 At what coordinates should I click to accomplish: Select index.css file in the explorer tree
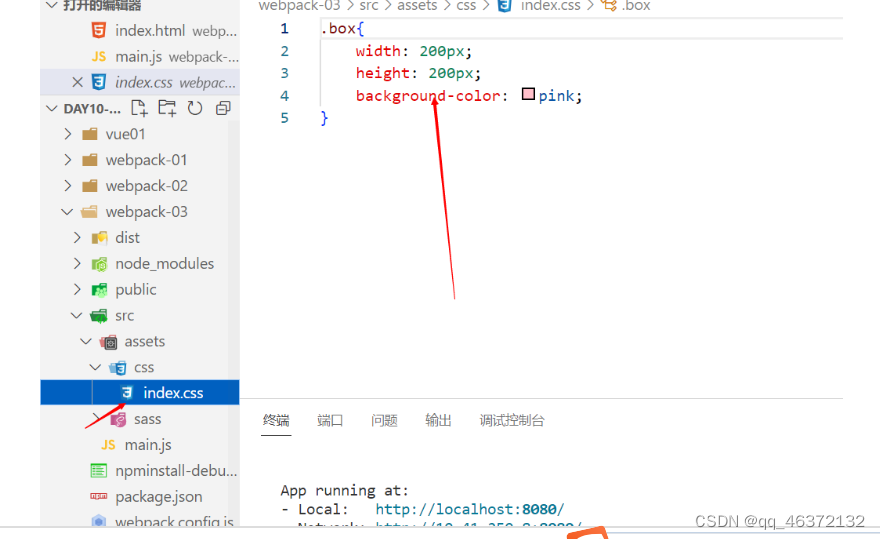point(140,392)
